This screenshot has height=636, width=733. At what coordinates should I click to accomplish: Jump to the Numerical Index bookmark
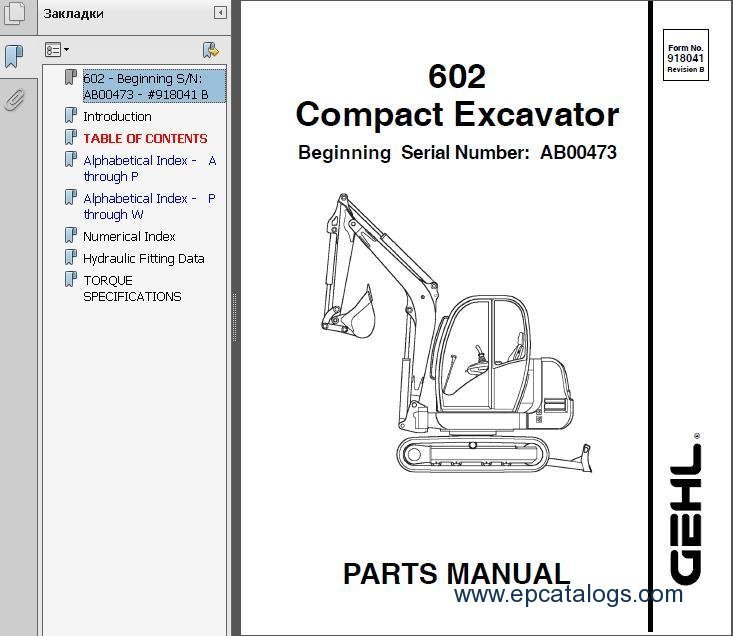129,236
